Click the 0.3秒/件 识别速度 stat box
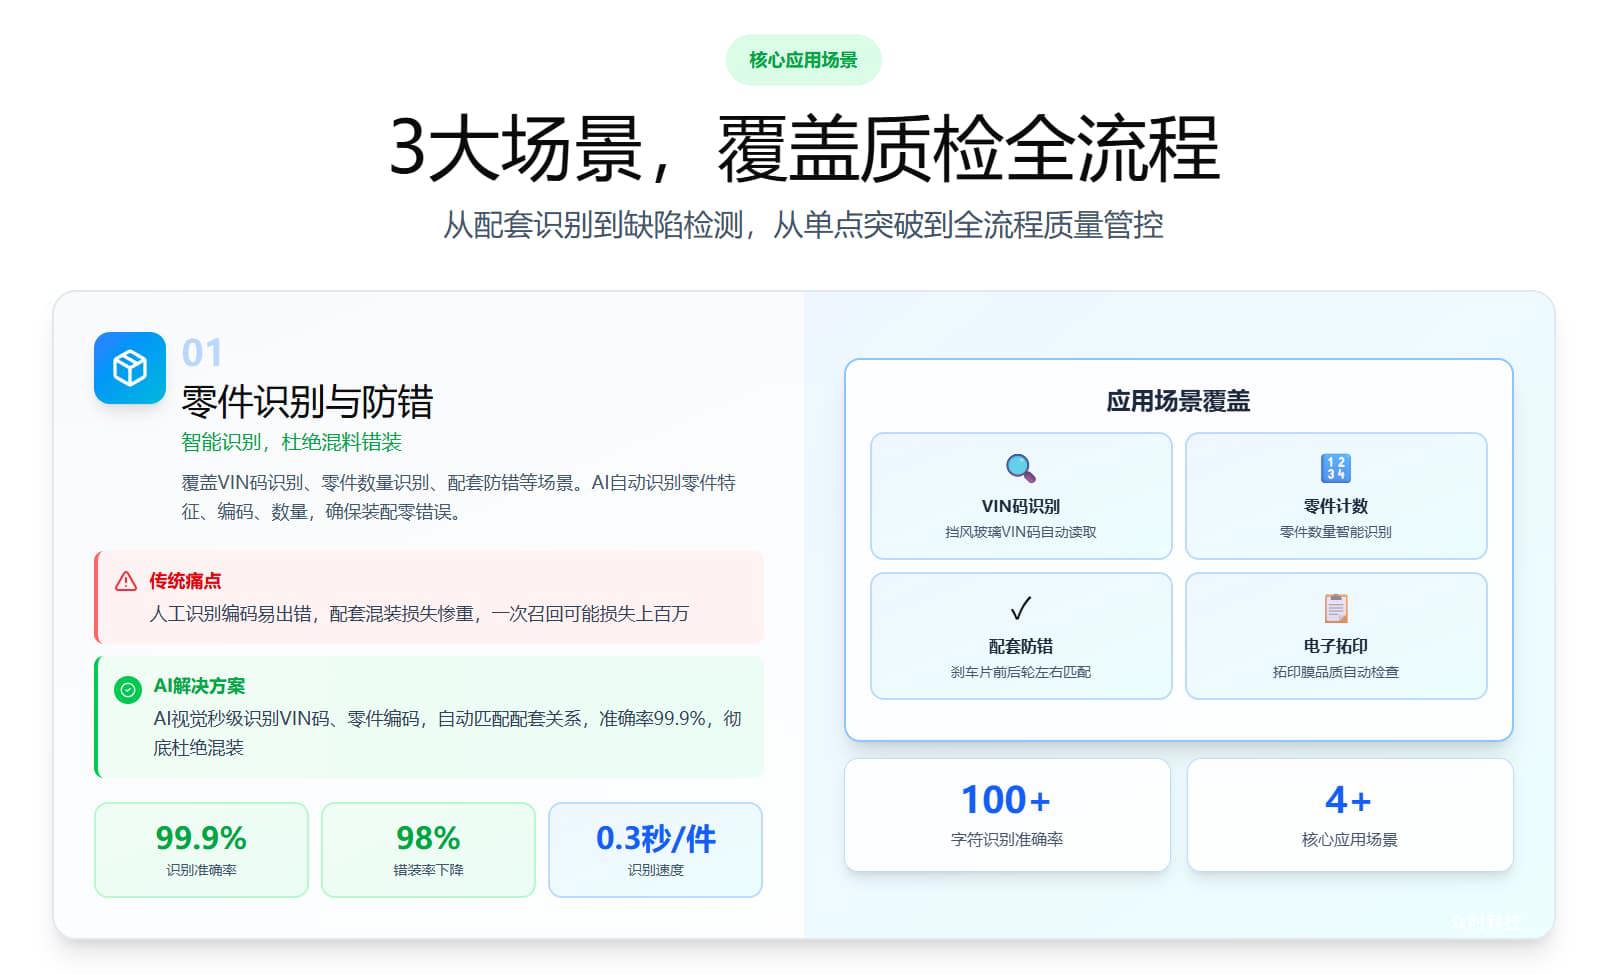1600x974 pixels. click(x=655, y=849)
